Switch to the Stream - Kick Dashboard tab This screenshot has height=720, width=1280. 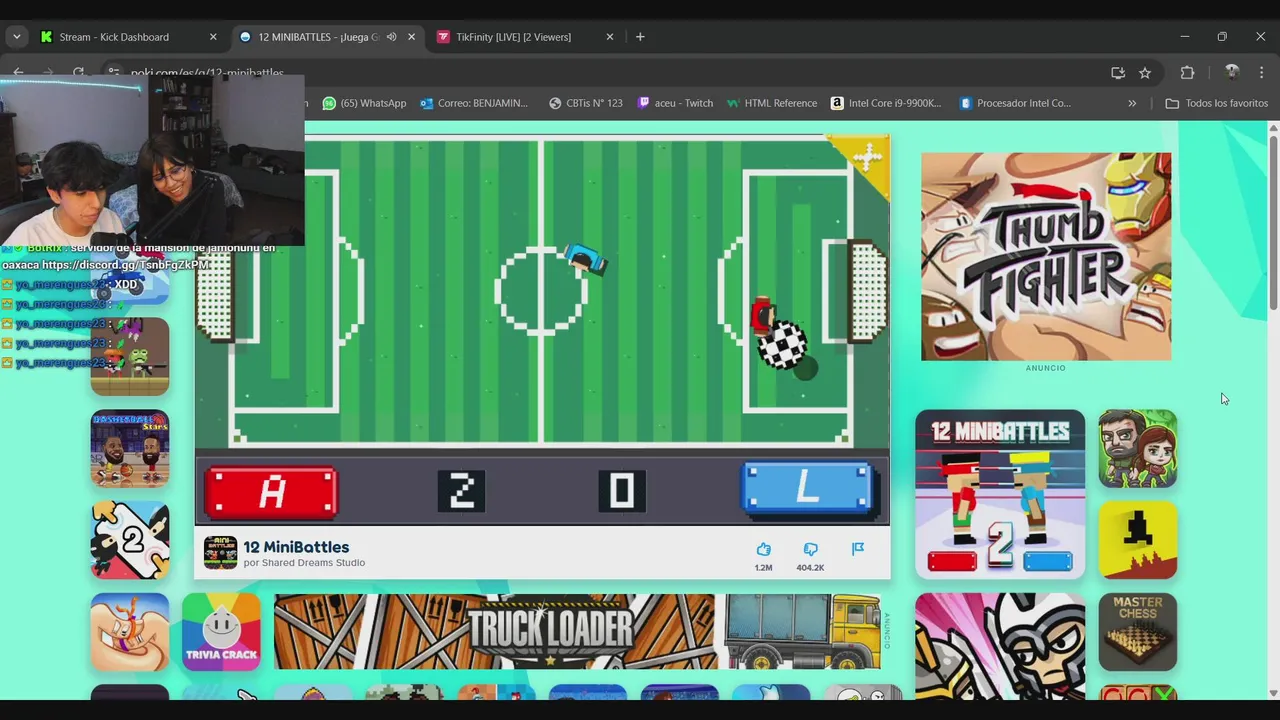tap(113, 37)
